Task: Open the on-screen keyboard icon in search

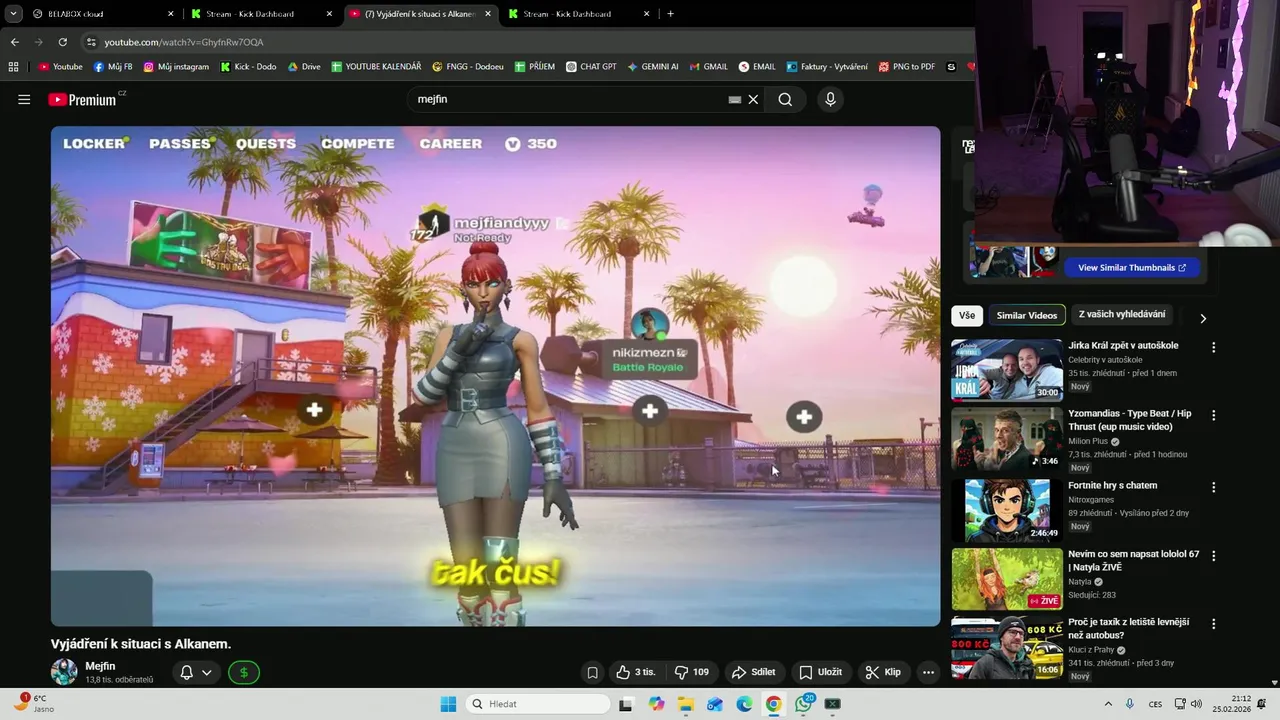Action: (735, 99)
